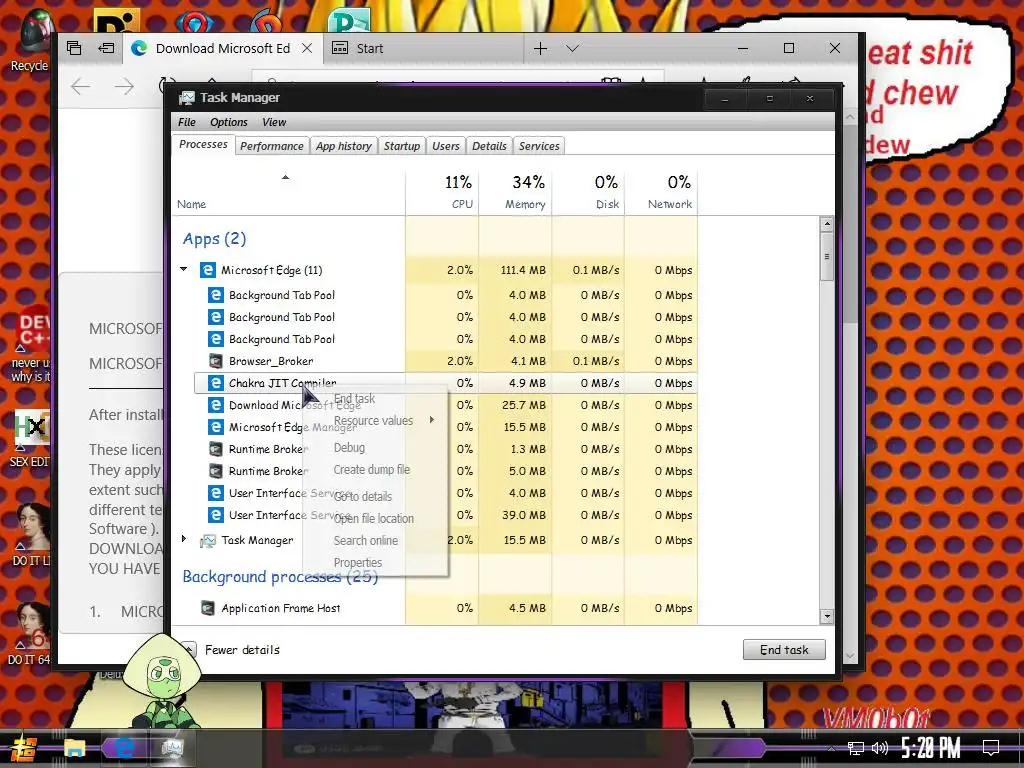Collapse the Microsoft Edge (11) process group

pyautogui.click(x=184, y=269)
